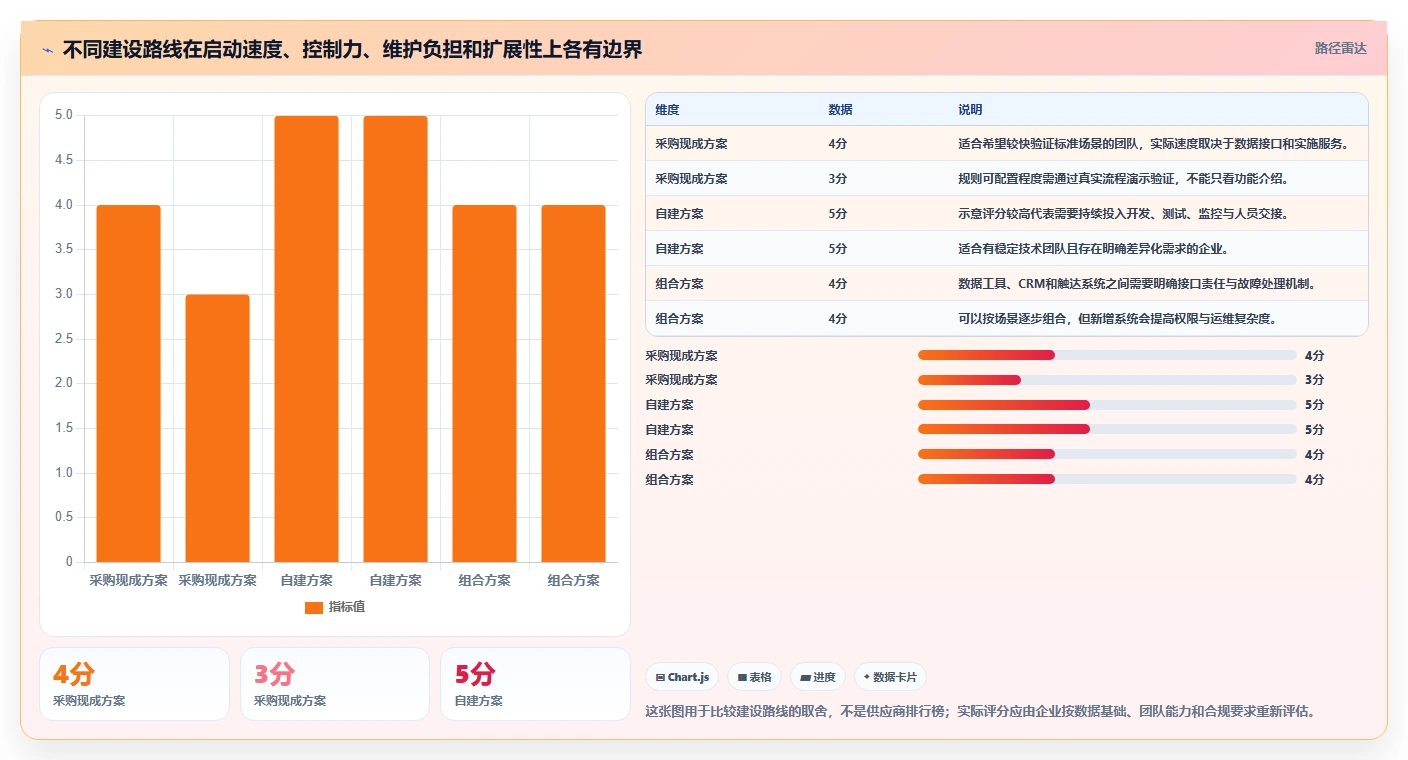Click the 数据 column header
Image resolution: width=1408 pixels, height=760 pixels.
(x=841, y=109)
